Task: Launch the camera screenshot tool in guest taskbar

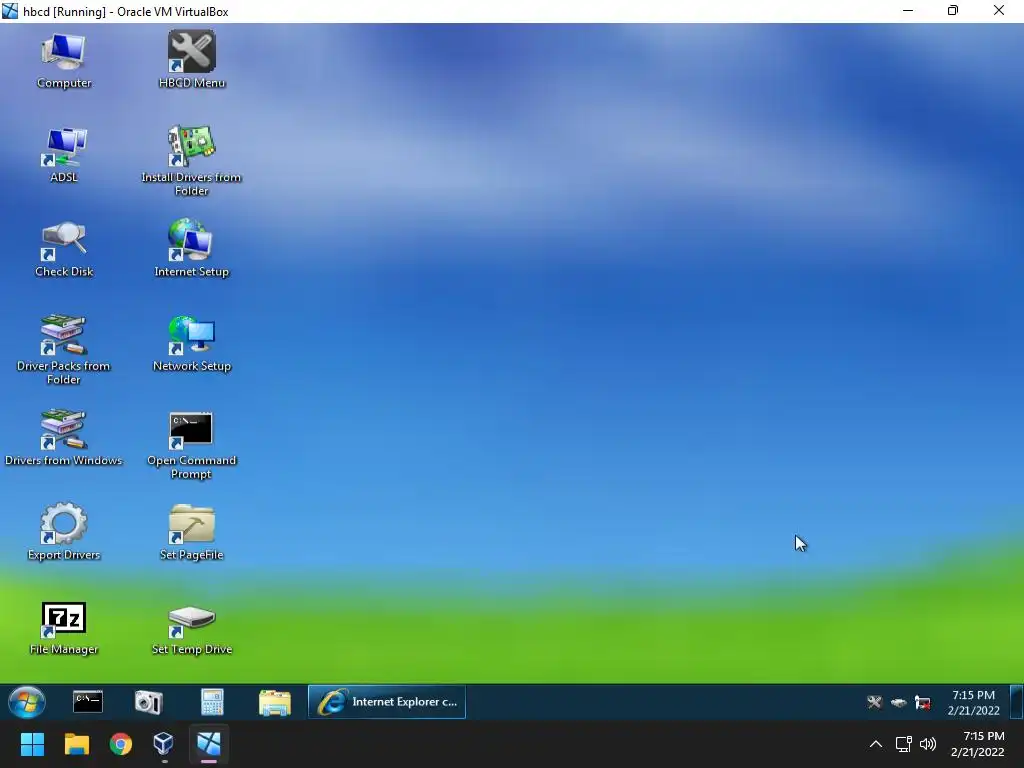Action: (x=148, y=702)
